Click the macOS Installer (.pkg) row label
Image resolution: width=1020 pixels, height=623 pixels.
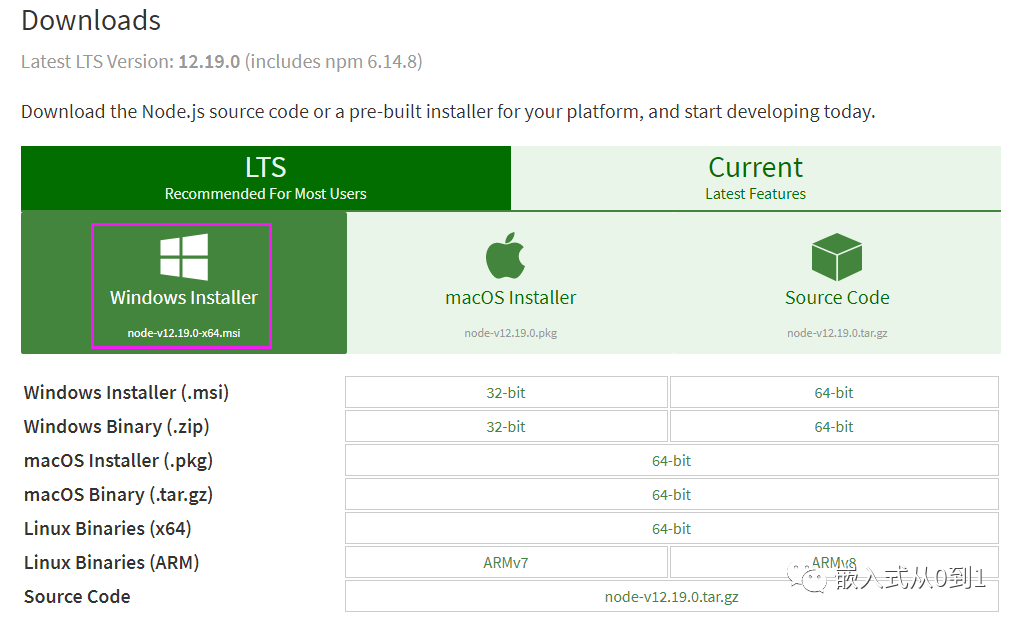click(118, 461)
